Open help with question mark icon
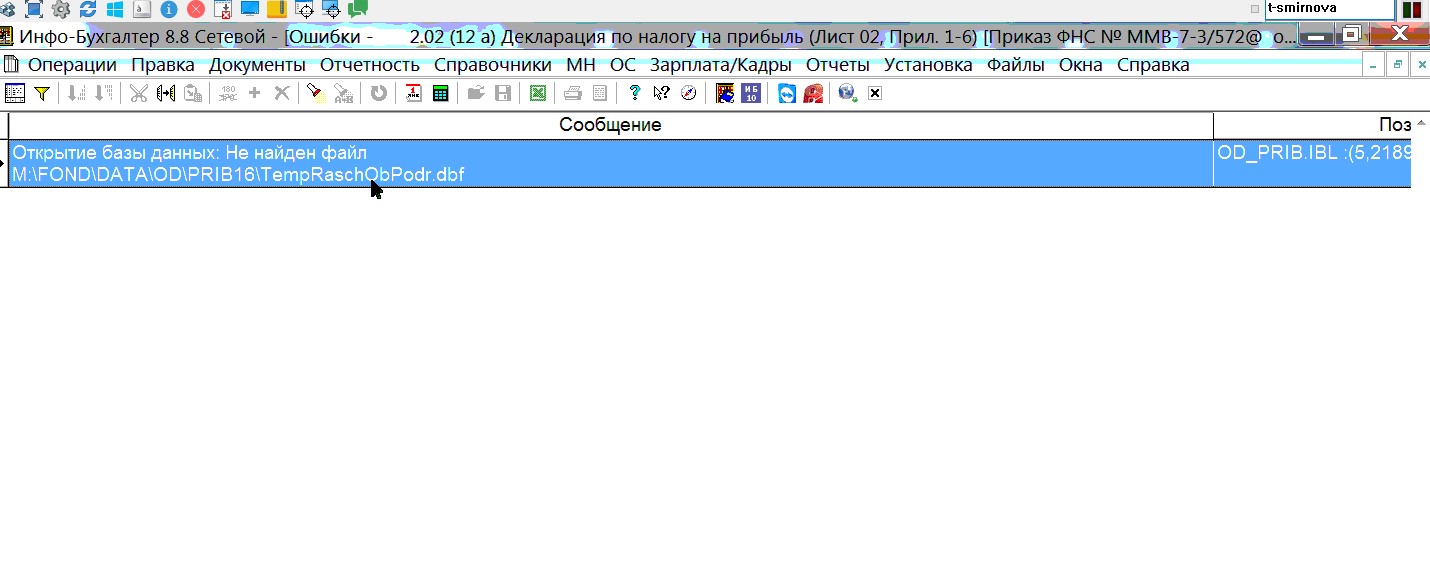 click(x=634, y=94)
